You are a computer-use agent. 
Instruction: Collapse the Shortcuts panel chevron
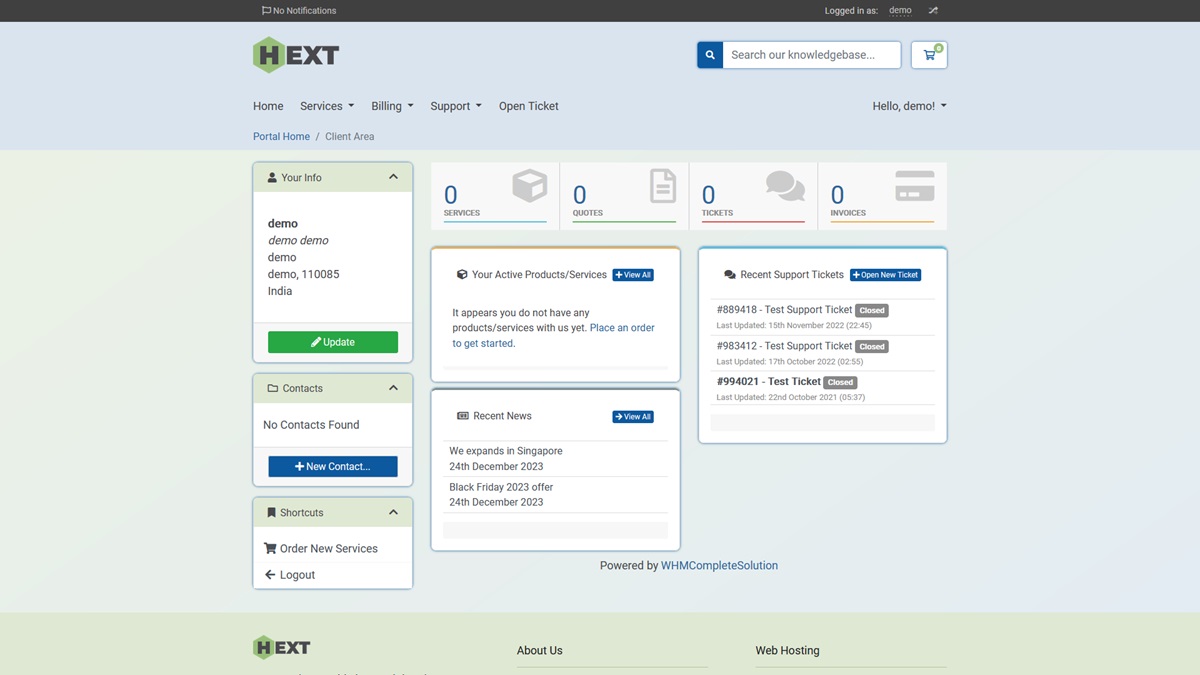coord(393,512)
